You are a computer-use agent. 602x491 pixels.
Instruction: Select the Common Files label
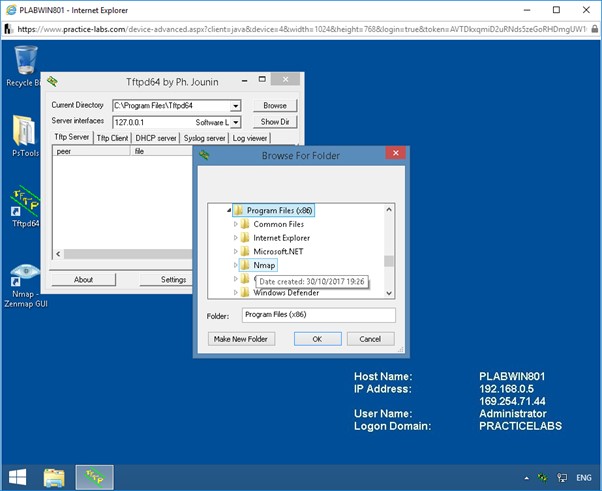(279, 224)
